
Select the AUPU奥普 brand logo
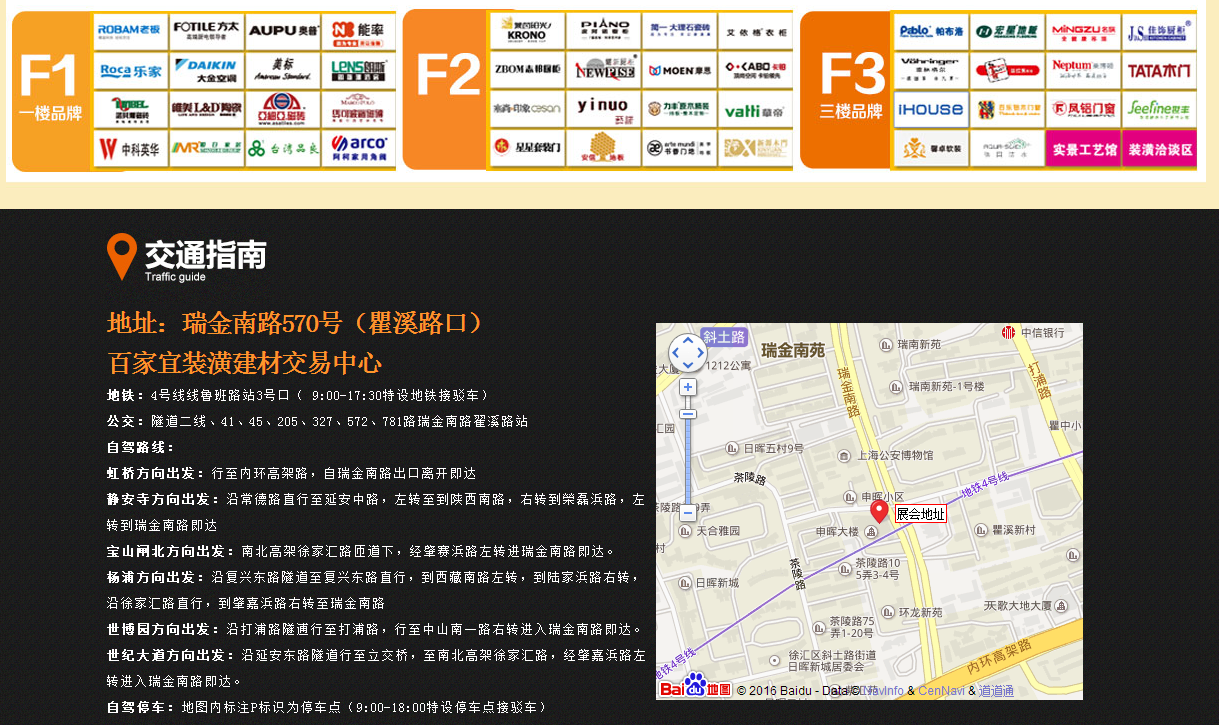283,31
